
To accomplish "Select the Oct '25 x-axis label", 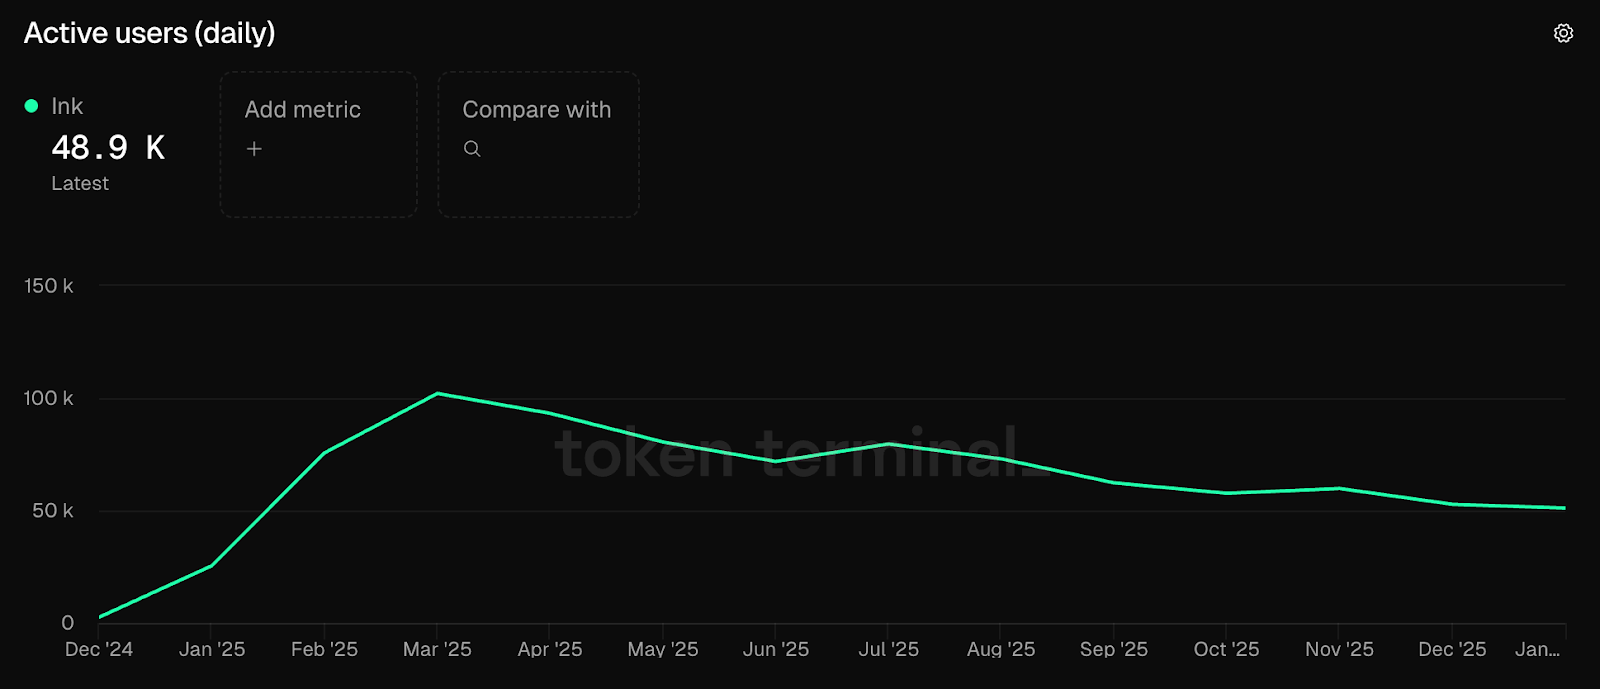I will pos(1226,650).
